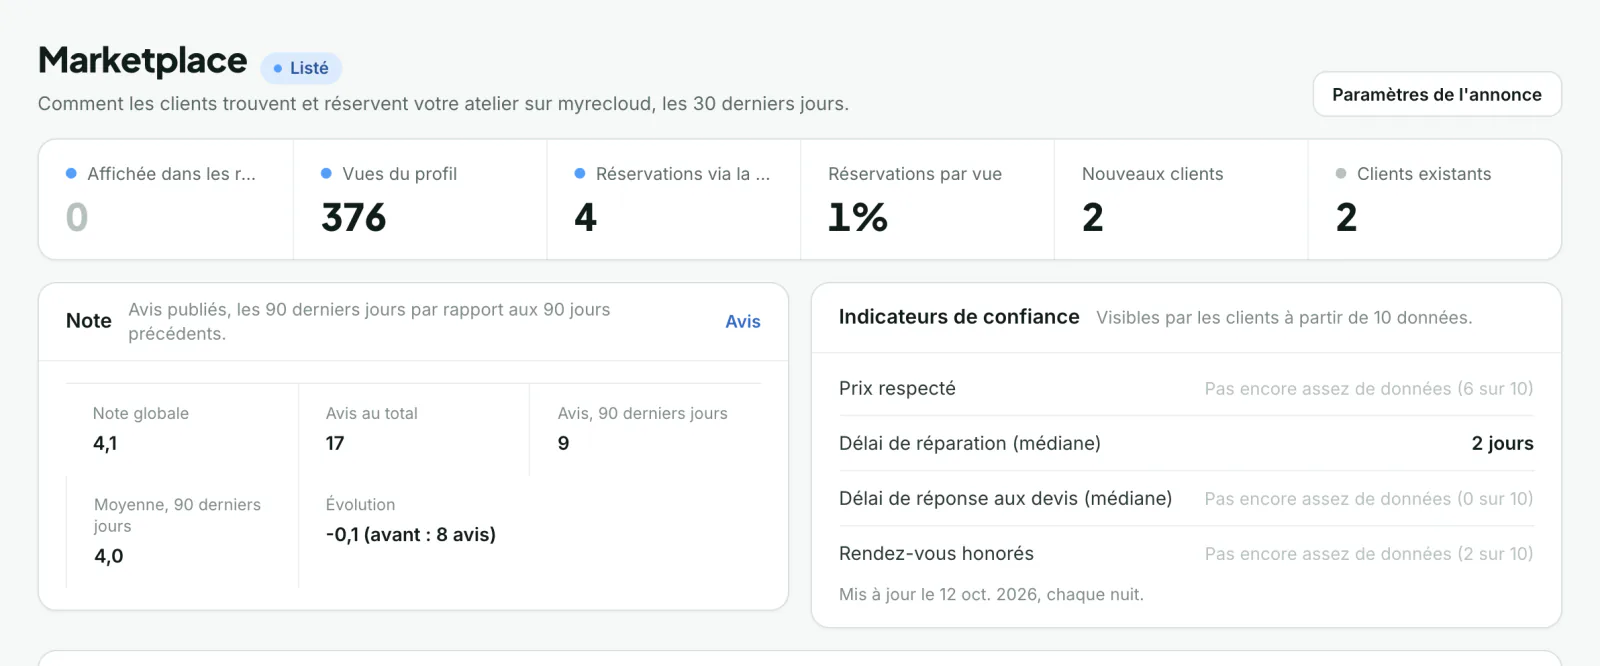
Task: Select the Réservations via la ... metric card
Action: pyautogui.click(x=674, y=199)
